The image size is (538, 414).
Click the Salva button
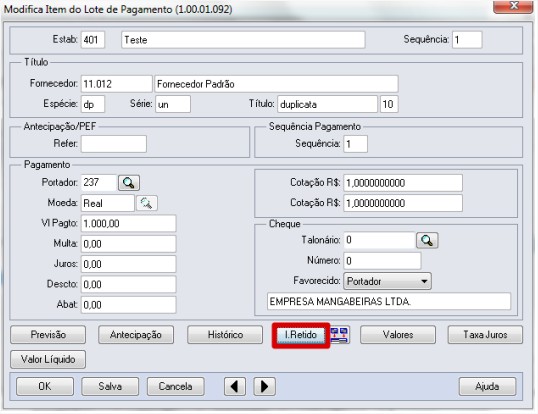[110, 387]
